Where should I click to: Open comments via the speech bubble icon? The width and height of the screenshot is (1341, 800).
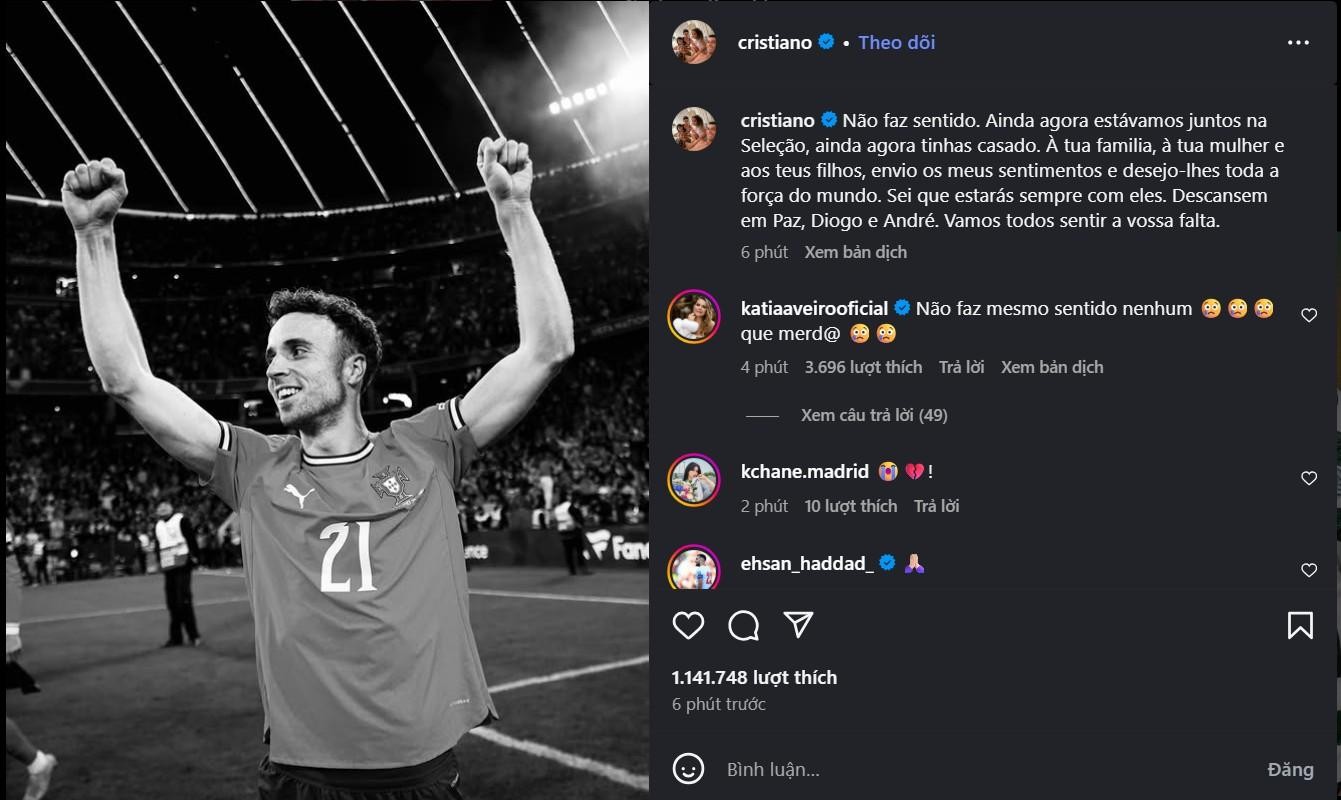point(743,626)
